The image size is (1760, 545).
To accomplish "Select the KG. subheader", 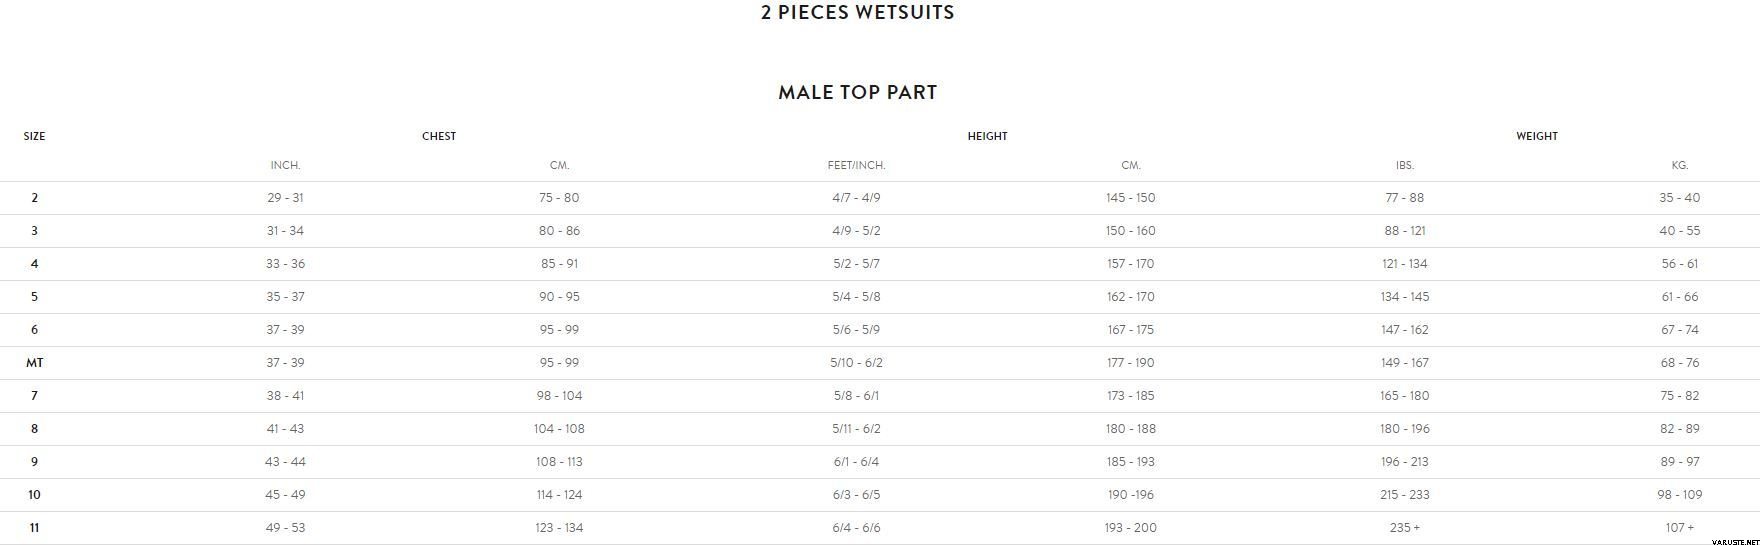I will (x=1679, y=165).
